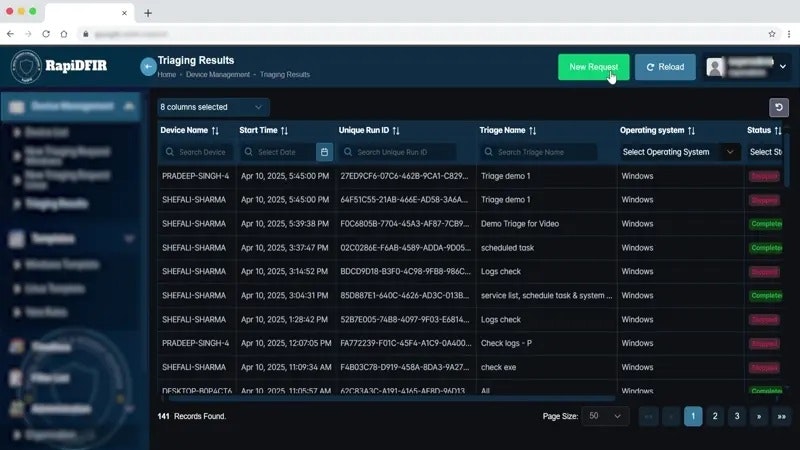Sort by Operating system column arrows
The width and height of the screenshot is (800, 450).
[x=691, y=131]
